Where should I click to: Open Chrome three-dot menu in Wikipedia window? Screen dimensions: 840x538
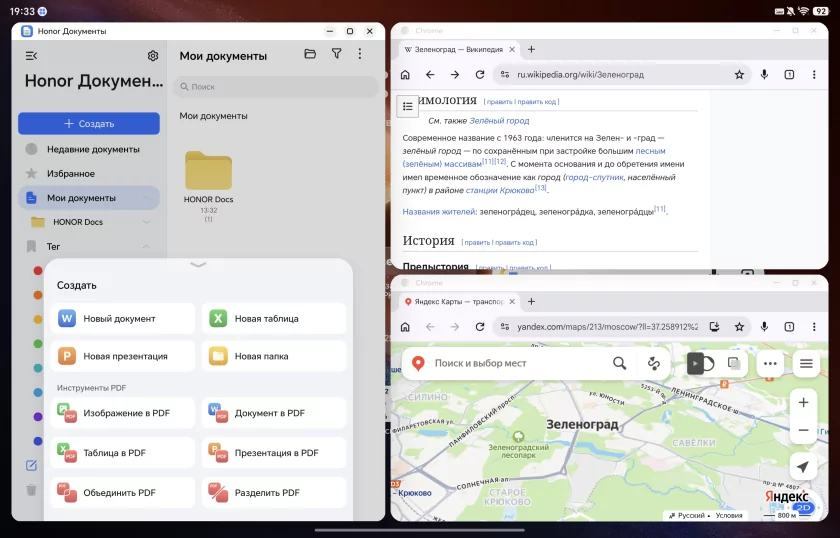tap(814, 74)
